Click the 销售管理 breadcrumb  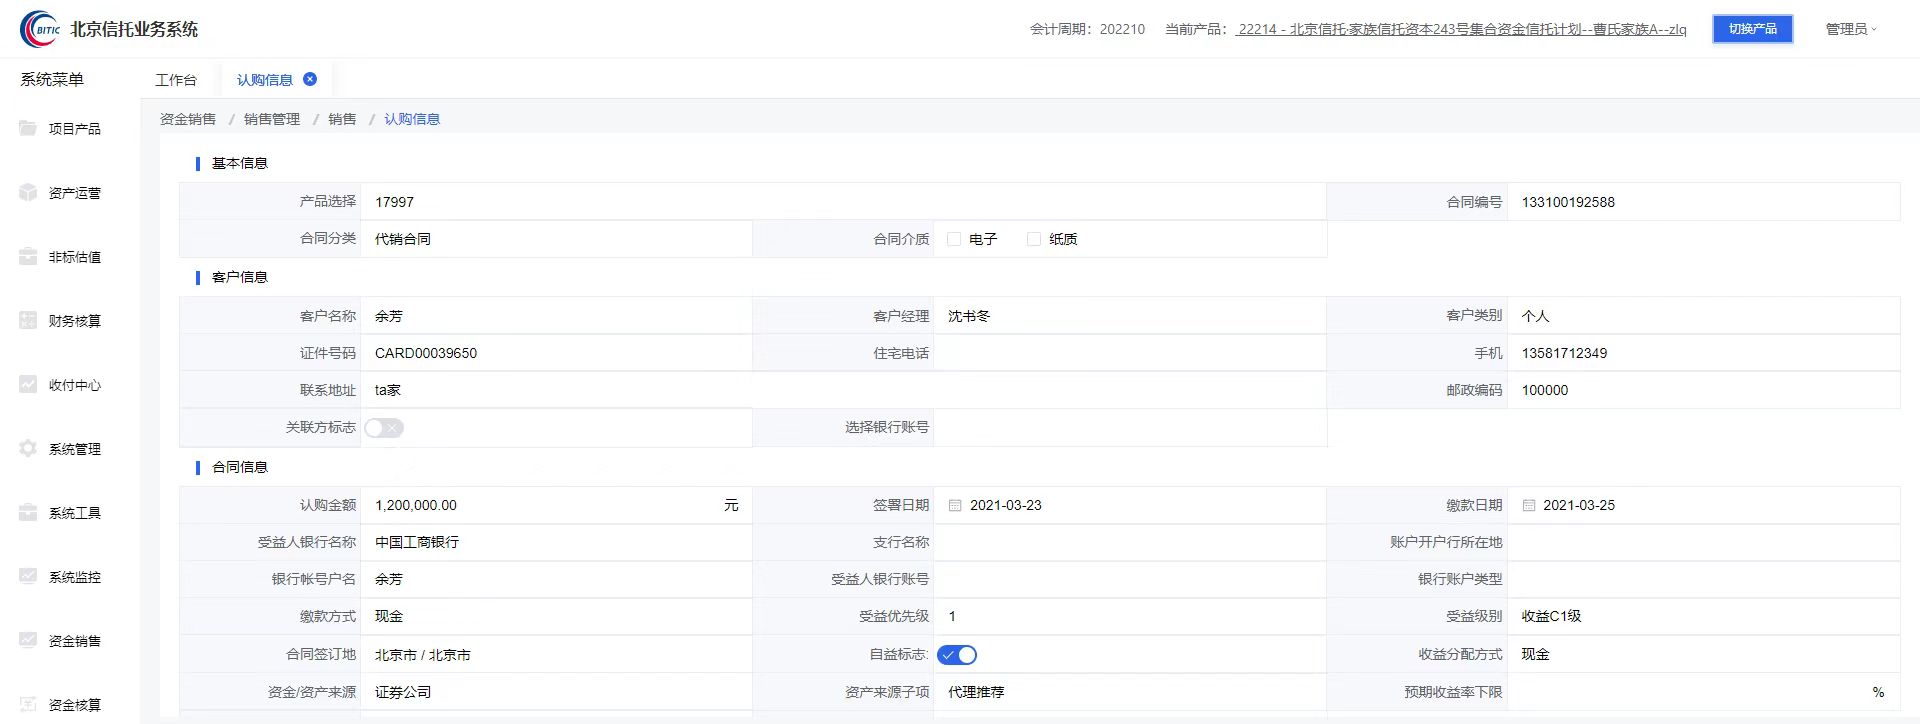(272, 119)
